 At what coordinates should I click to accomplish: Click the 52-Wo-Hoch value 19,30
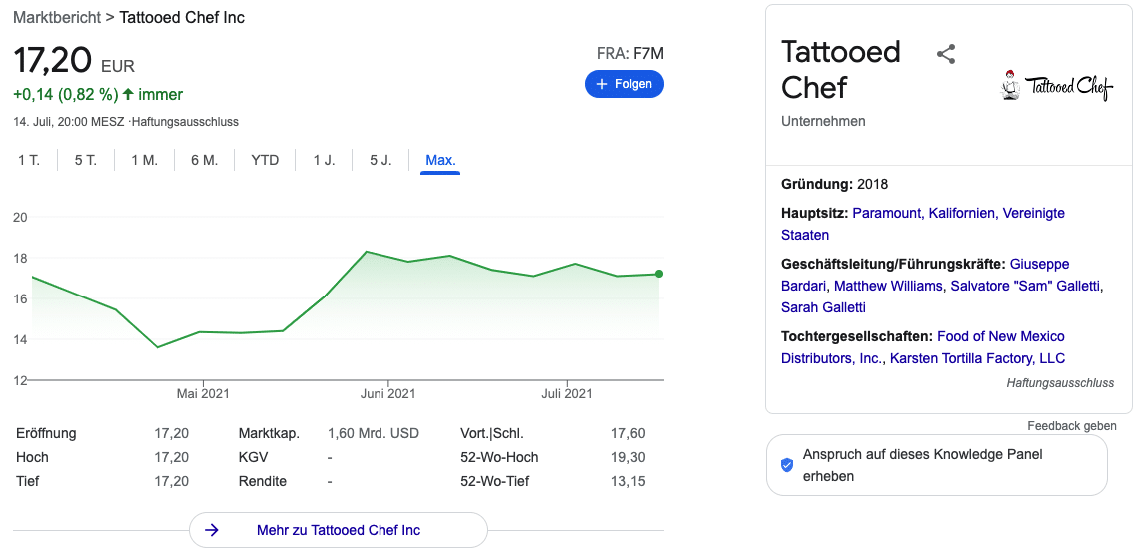tap(628, 457)
